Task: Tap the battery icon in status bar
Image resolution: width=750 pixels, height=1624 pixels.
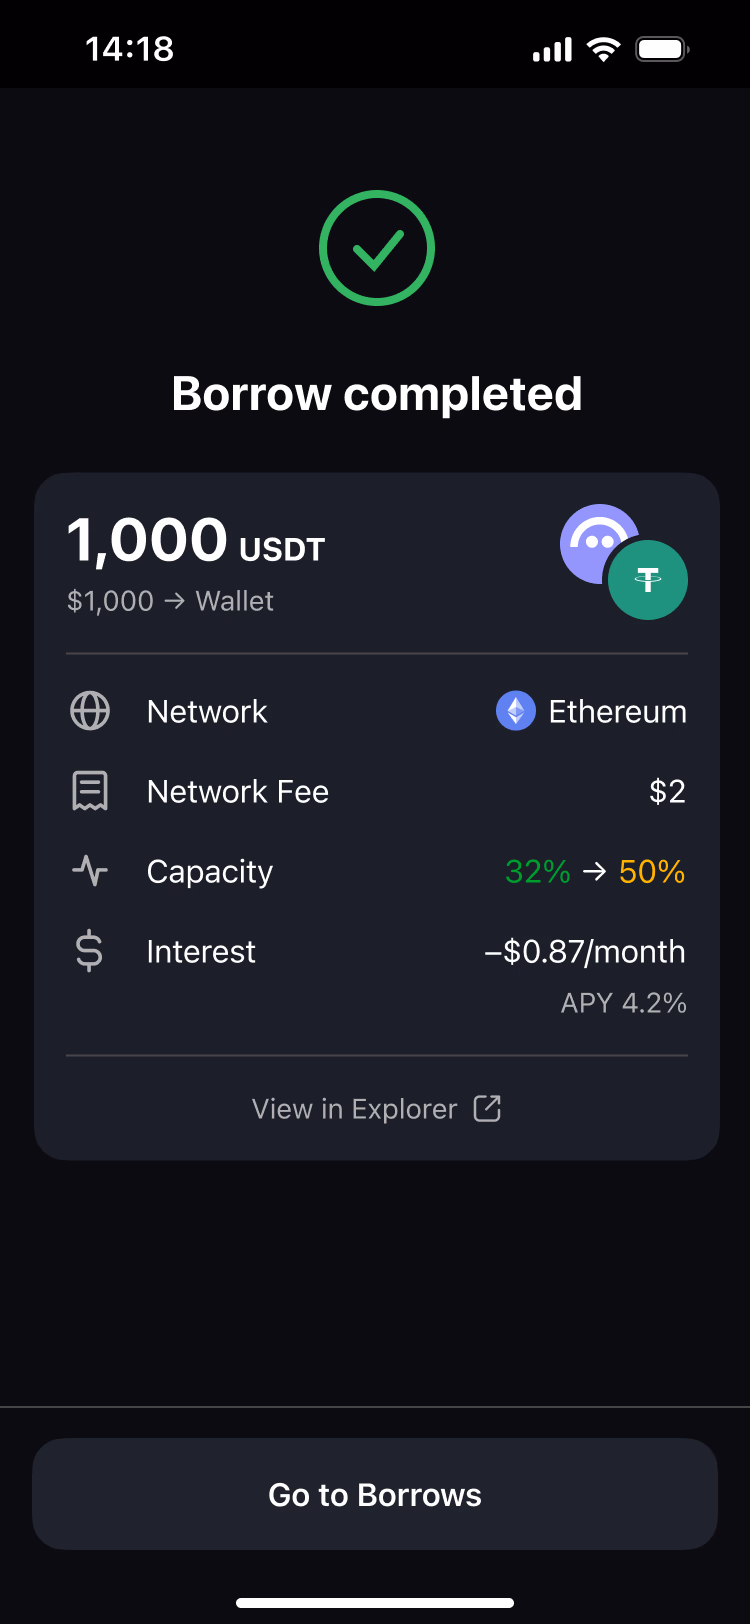Action: pos(662,49)
